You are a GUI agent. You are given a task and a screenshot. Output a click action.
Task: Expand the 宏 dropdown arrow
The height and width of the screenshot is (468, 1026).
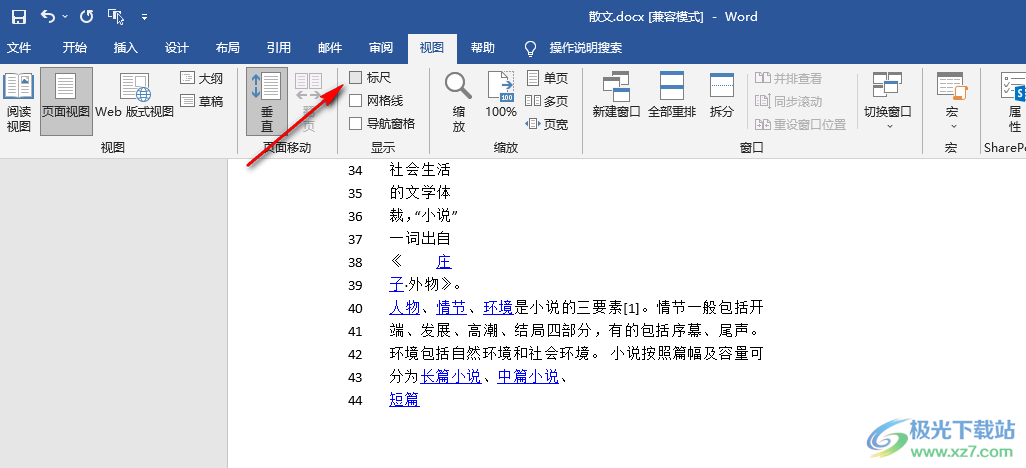tap(952, 126)
